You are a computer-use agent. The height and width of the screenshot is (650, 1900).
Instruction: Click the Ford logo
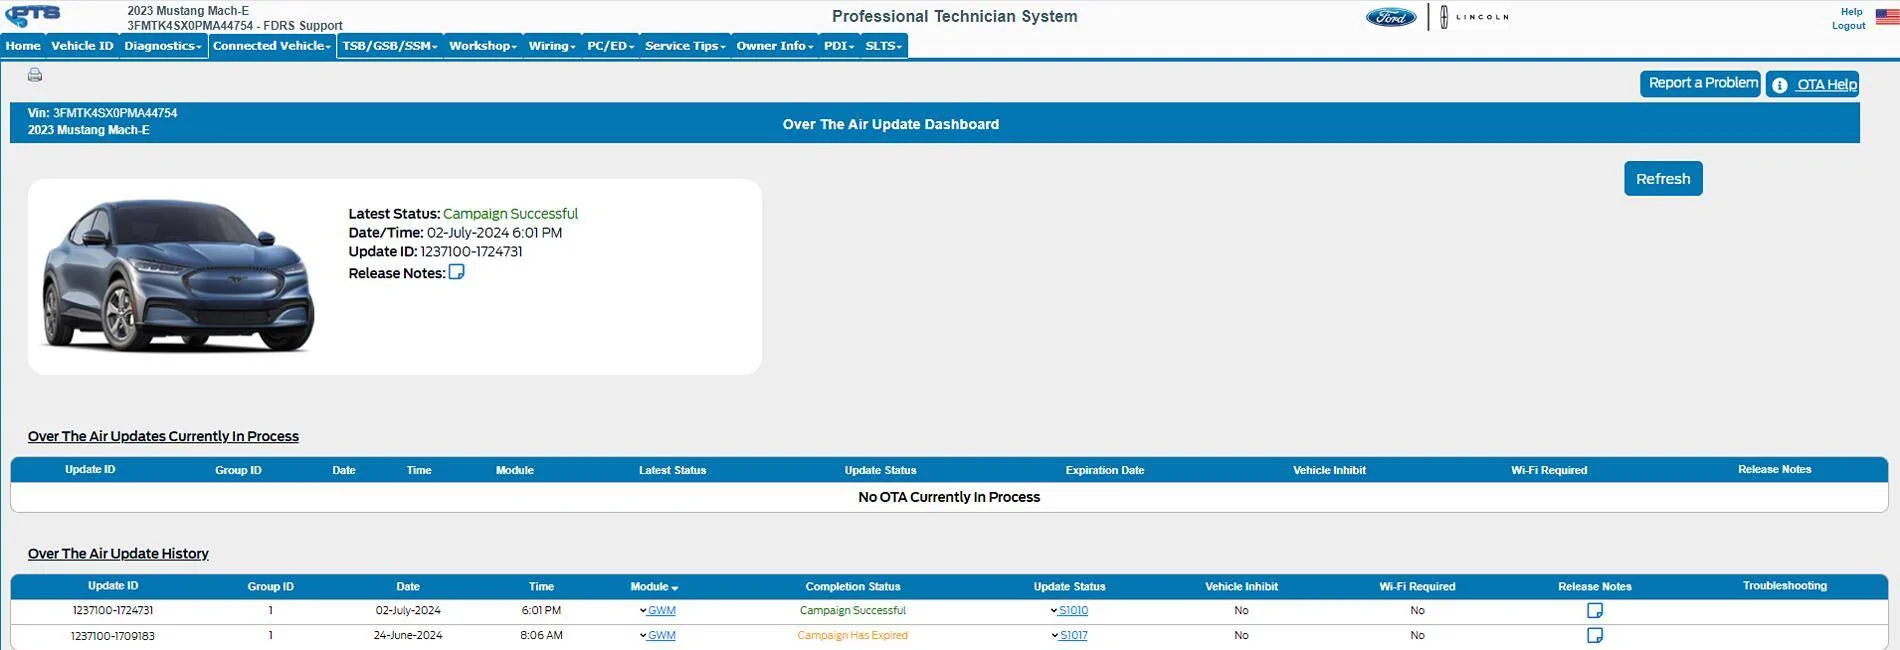1391,17
